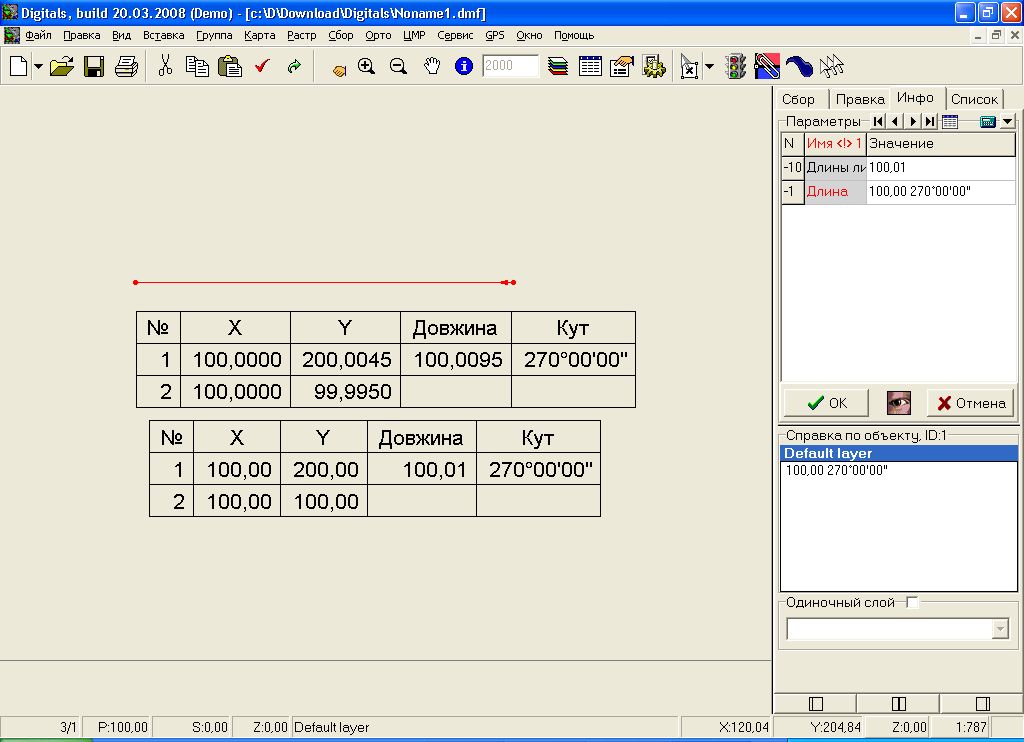Click the Print icon in toolbar
Screen dimensions: 1024x742
(126, 66)
